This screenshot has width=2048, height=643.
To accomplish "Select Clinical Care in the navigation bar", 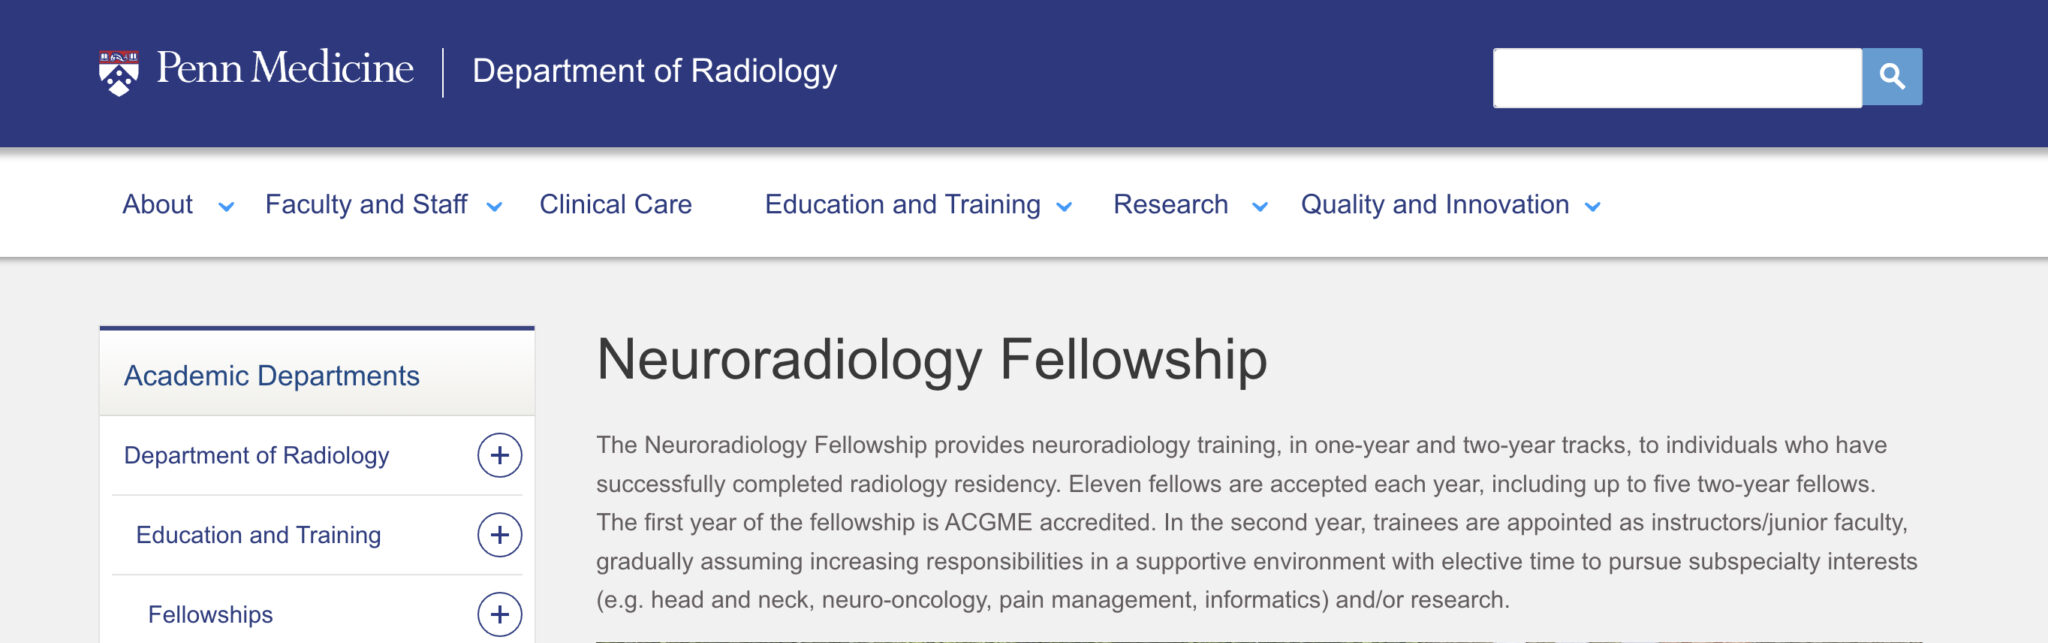I will point(615,205).
